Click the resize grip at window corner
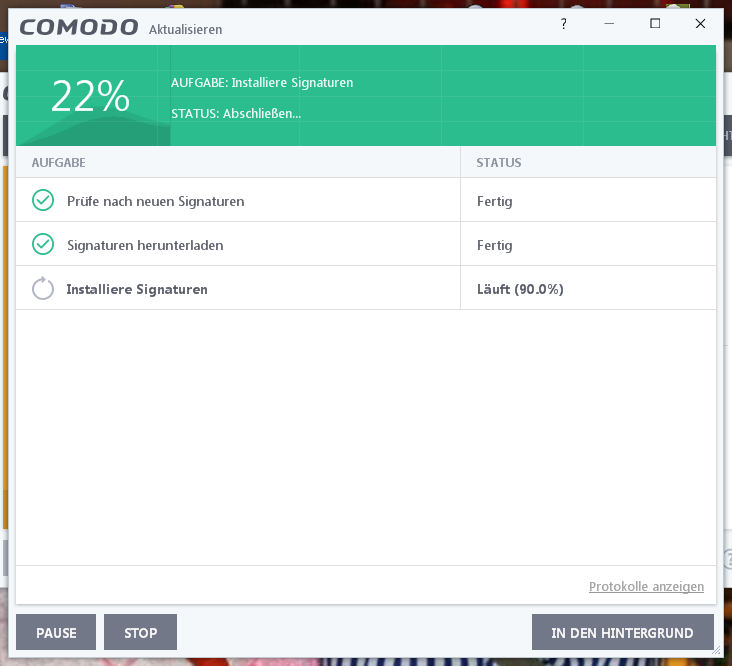 716,650
